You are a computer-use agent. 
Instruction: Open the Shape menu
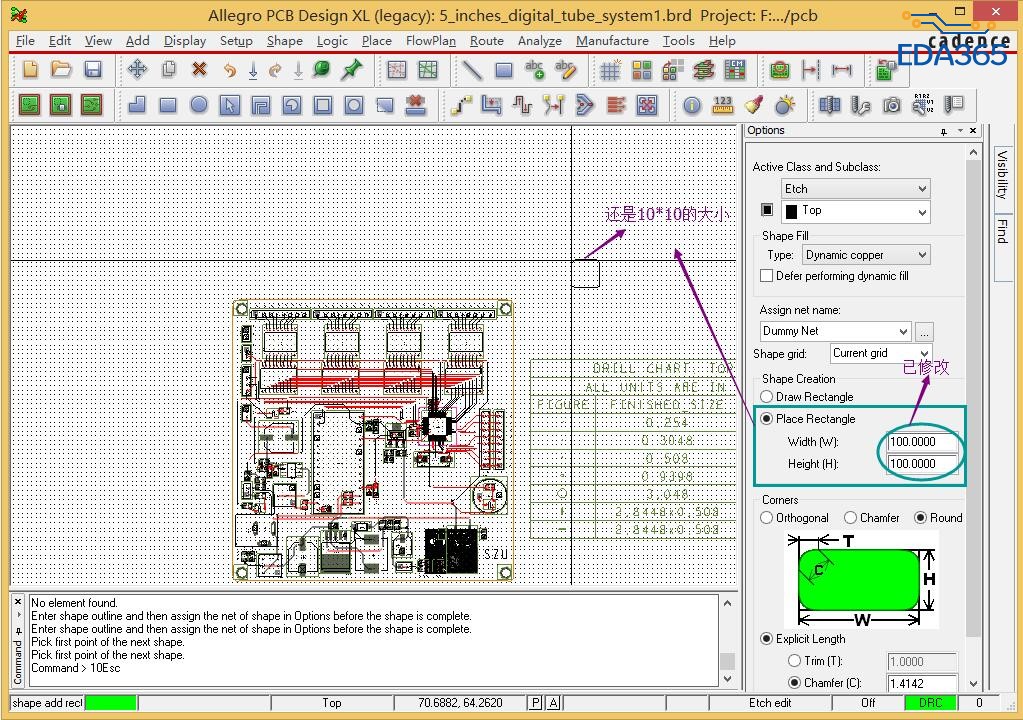click(x=284, y=41)
